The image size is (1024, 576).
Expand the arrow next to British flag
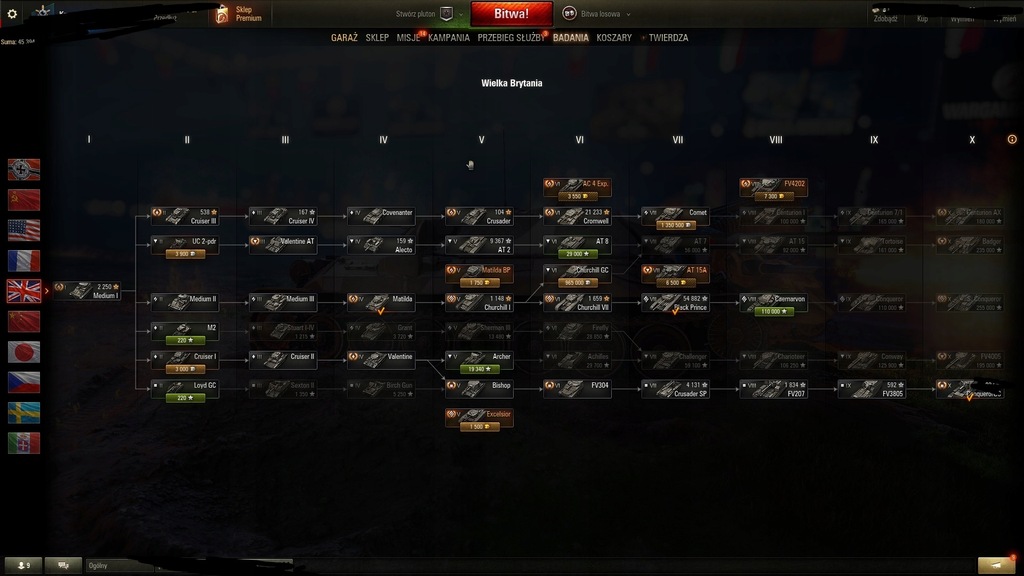[46, 291]
